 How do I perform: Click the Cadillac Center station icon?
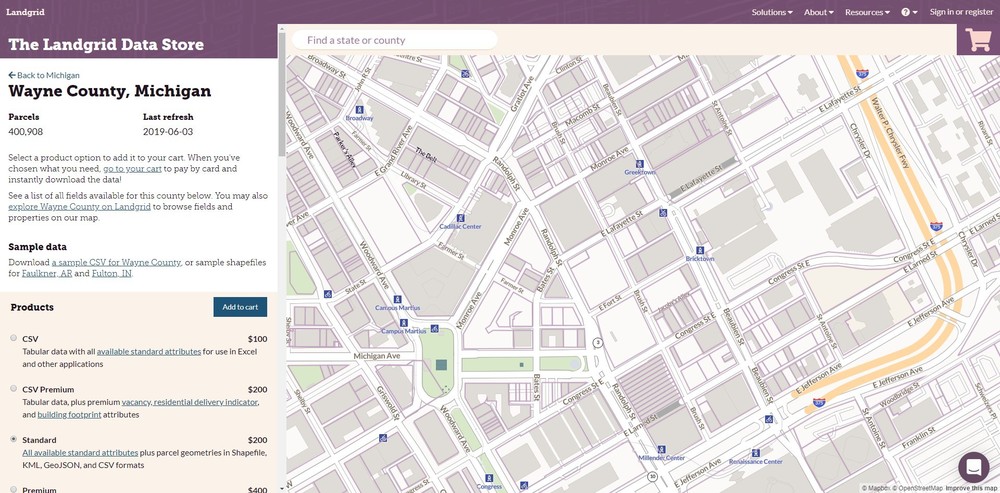(x=460, y=218)
